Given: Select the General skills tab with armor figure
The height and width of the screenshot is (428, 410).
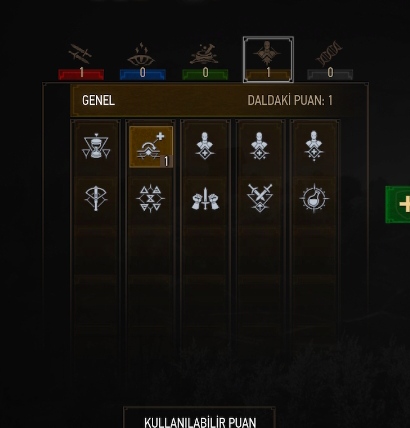Looking at the screenshot, I should tap(268, 59).
